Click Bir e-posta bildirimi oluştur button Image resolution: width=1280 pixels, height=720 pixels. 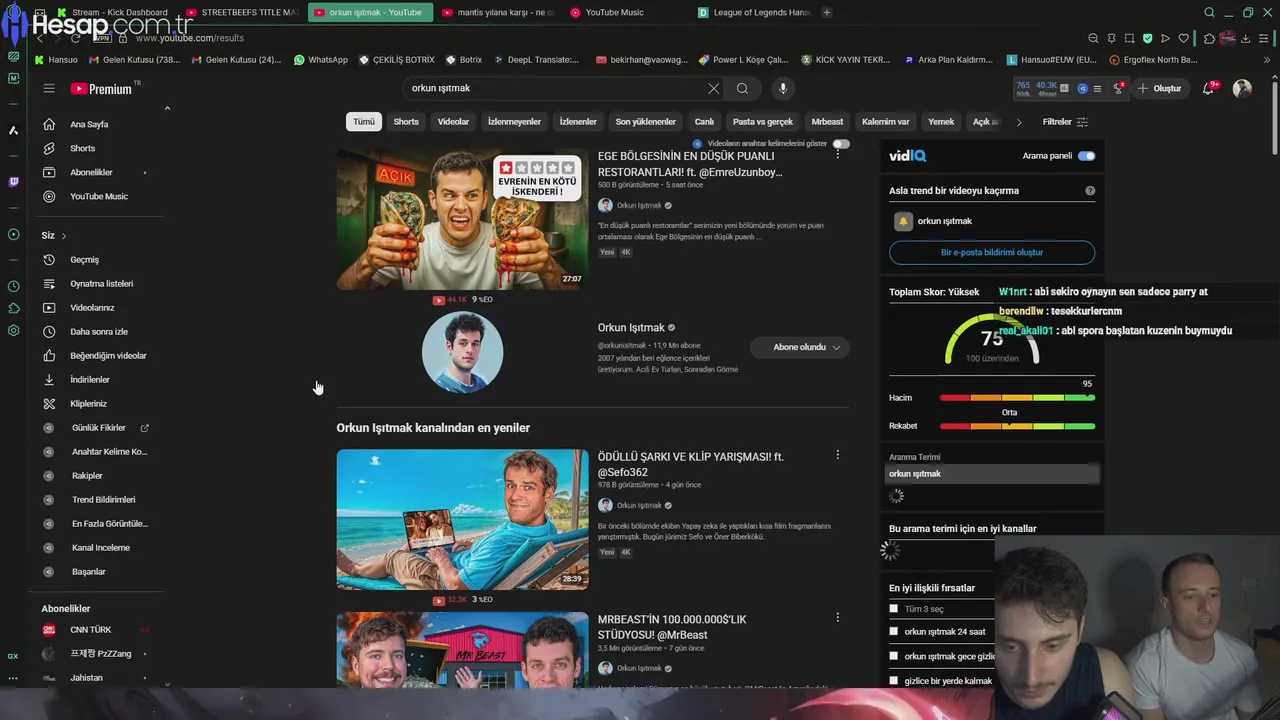tap(992, 252)
